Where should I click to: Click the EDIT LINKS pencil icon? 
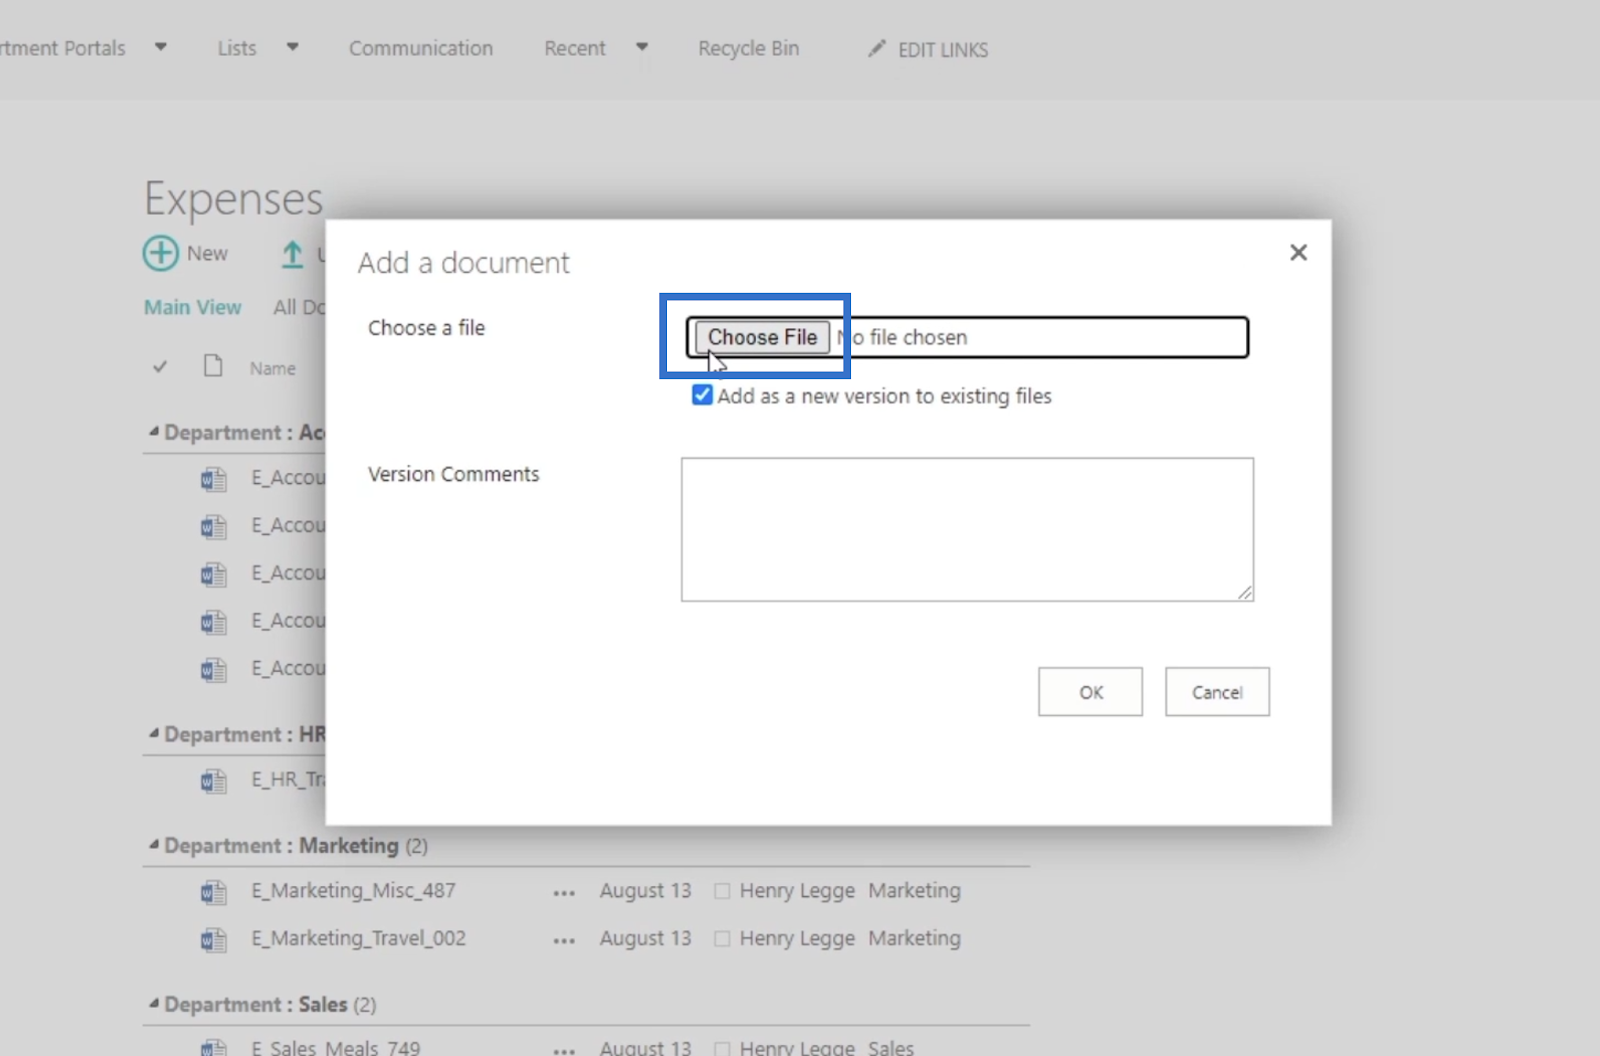pyautogui.click(x=877, y=48)
